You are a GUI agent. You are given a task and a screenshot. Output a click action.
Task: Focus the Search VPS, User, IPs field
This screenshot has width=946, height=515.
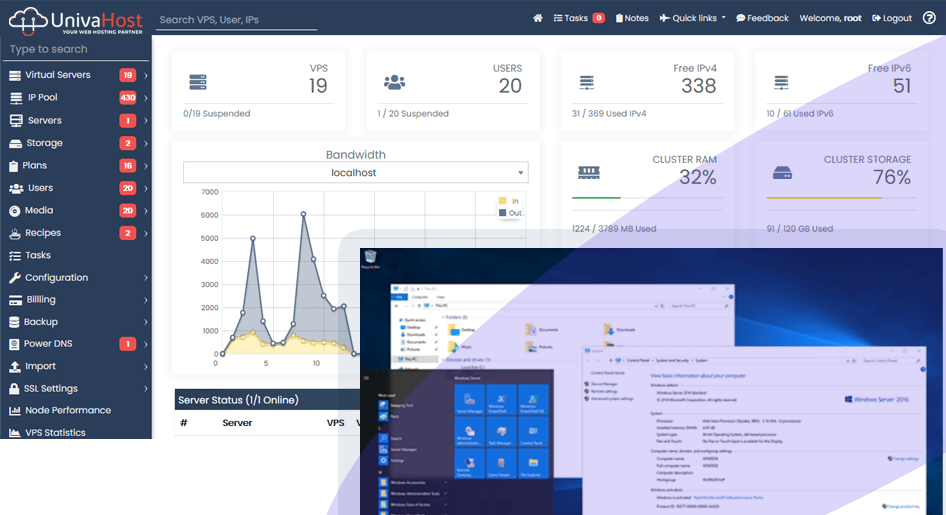tap(236, 20)
